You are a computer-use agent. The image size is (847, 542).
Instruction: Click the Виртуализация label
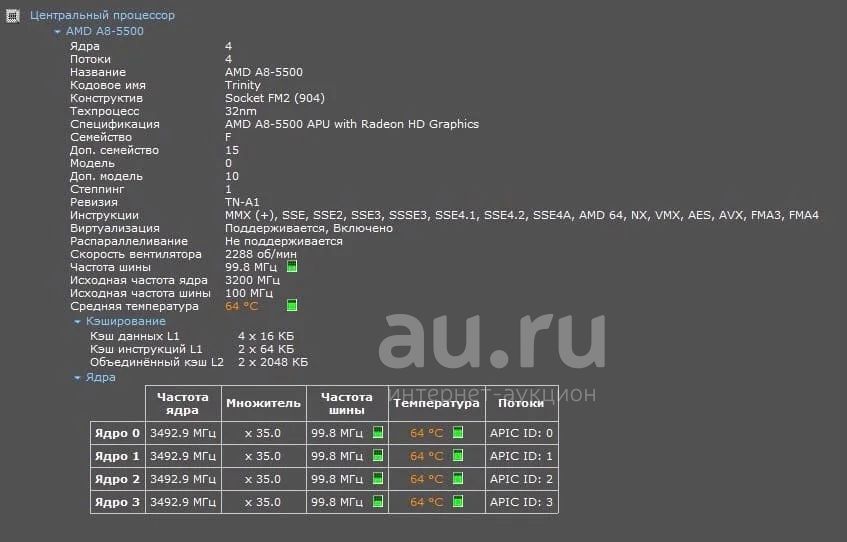coord(115,227)
